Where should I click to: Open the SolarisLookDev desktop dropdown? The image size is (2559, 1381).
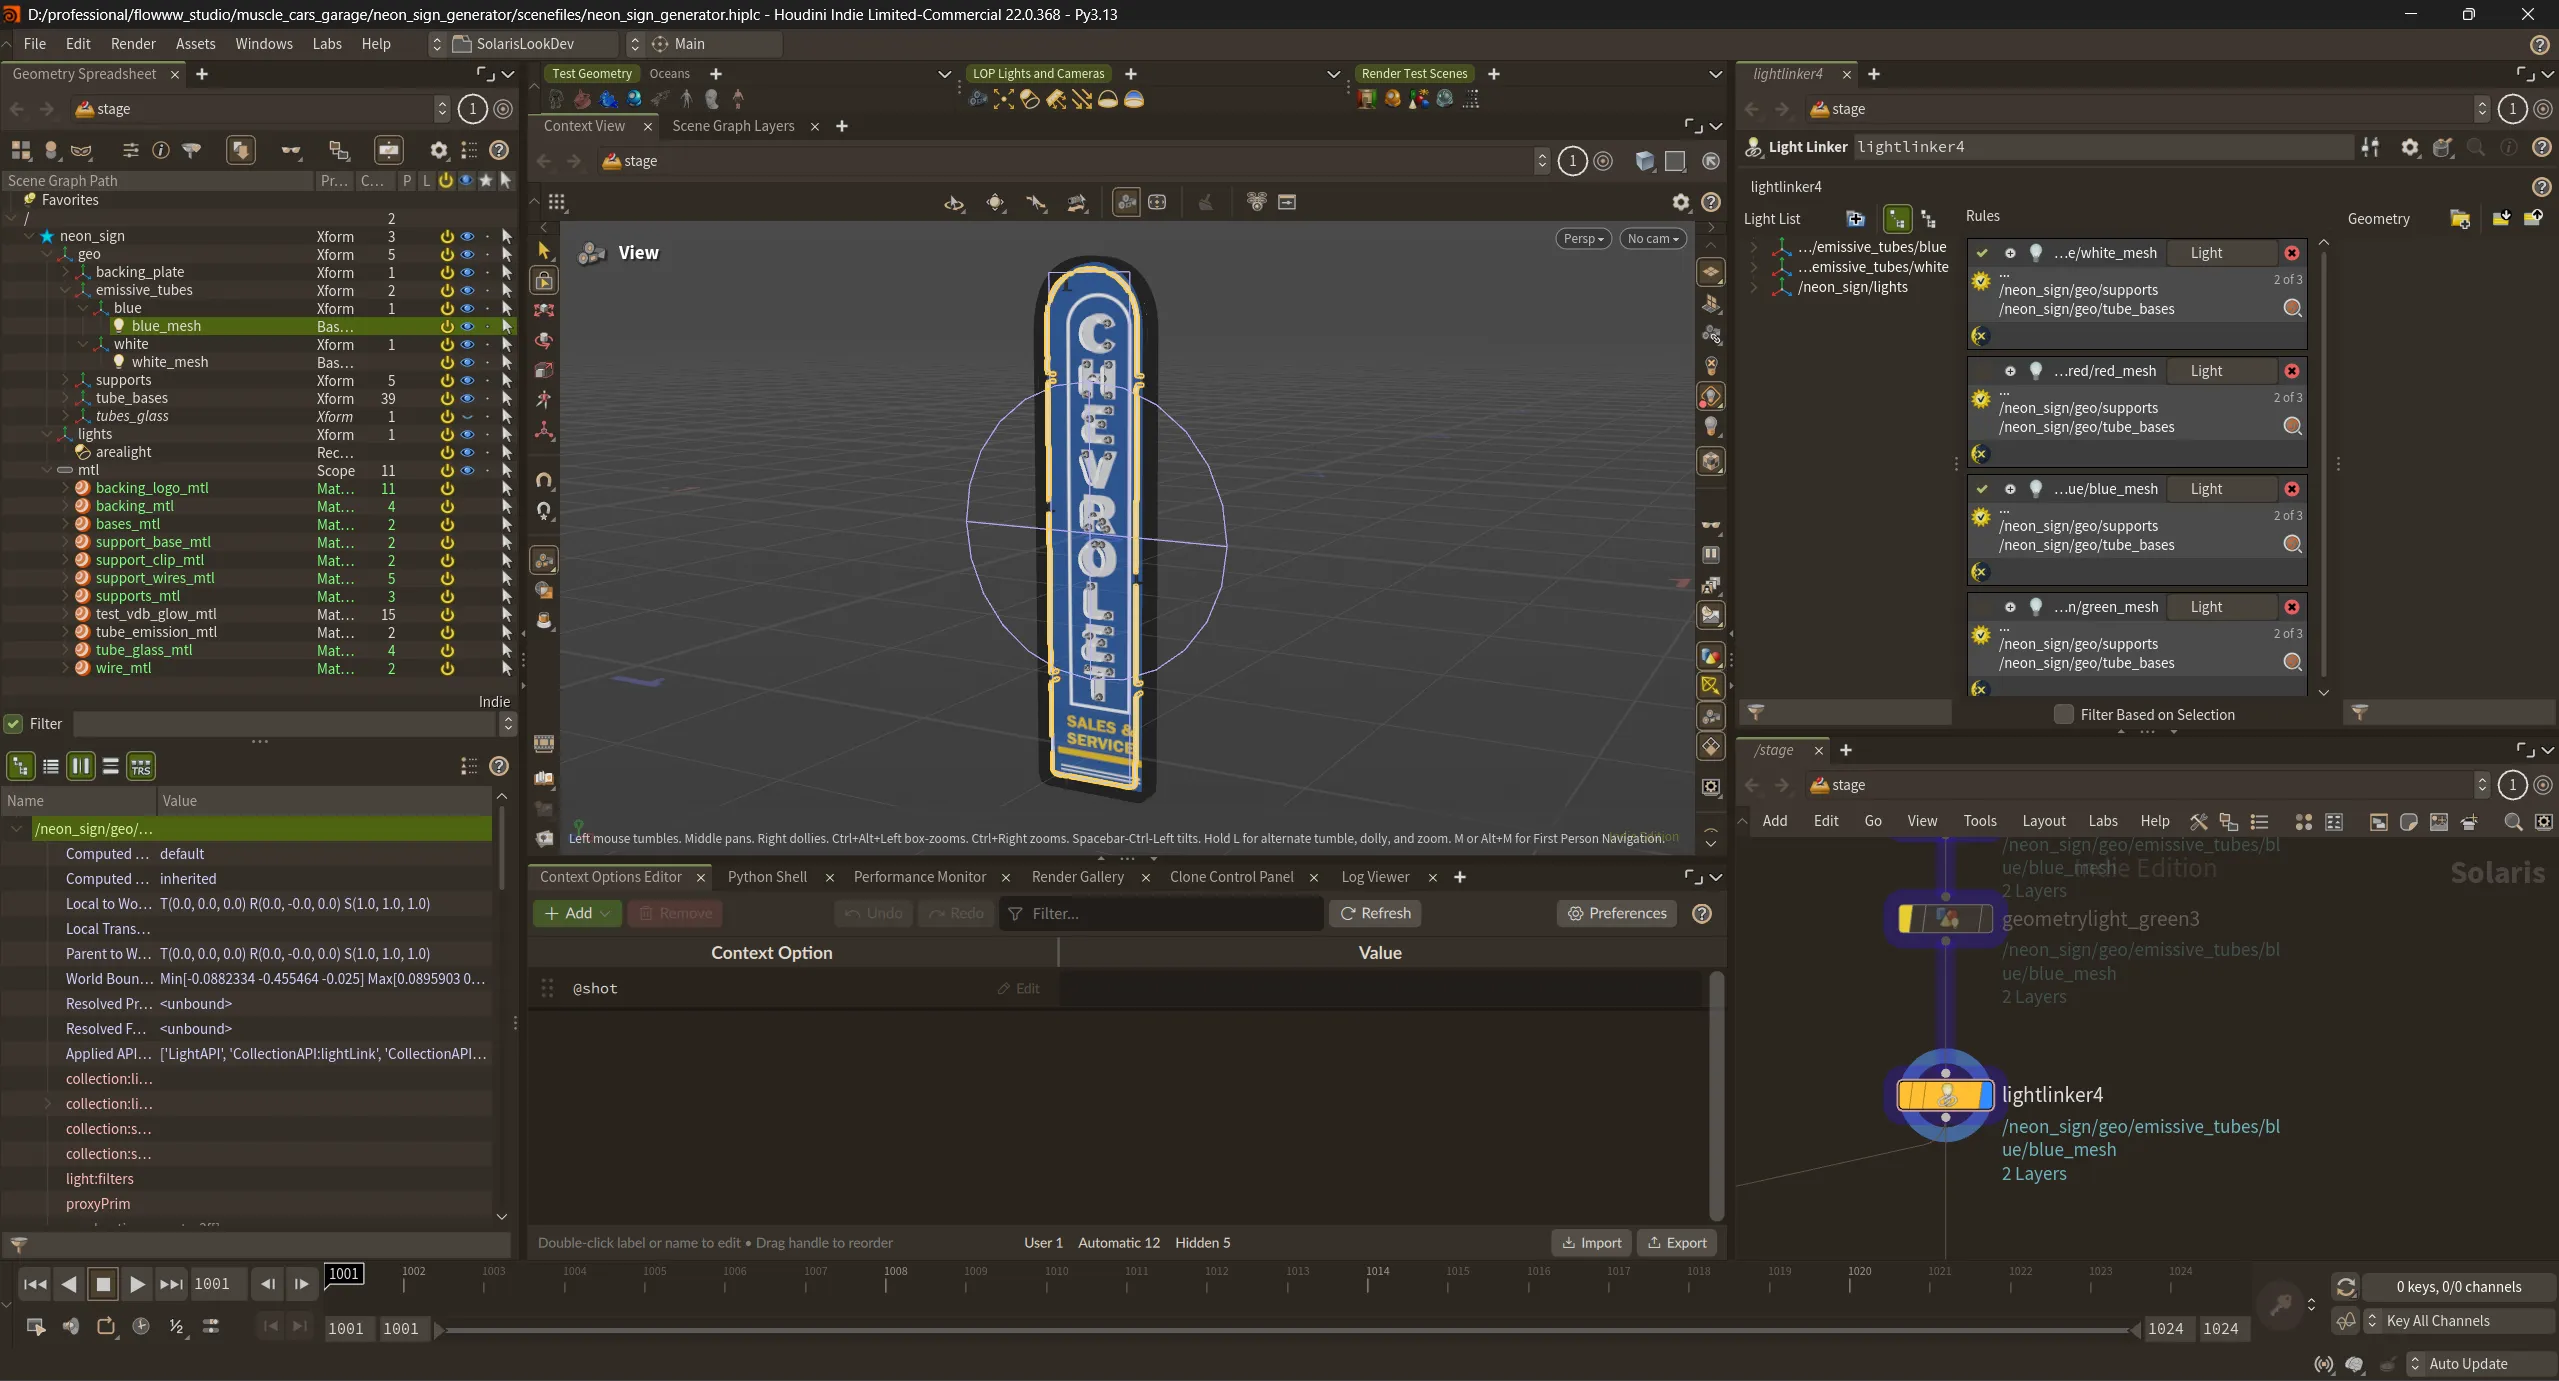point(525,44)
